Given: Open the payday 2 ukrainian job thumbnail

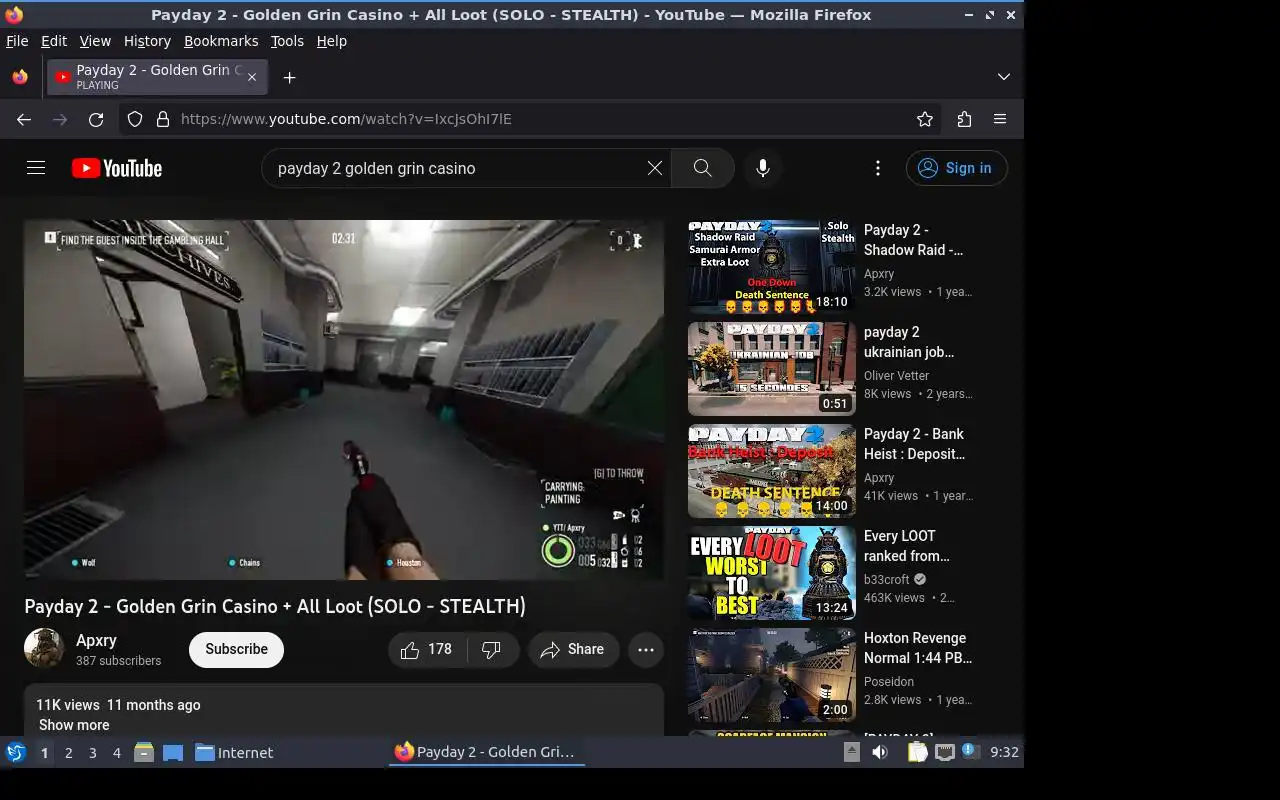Looking at the screenshot, I should [772, 369].
